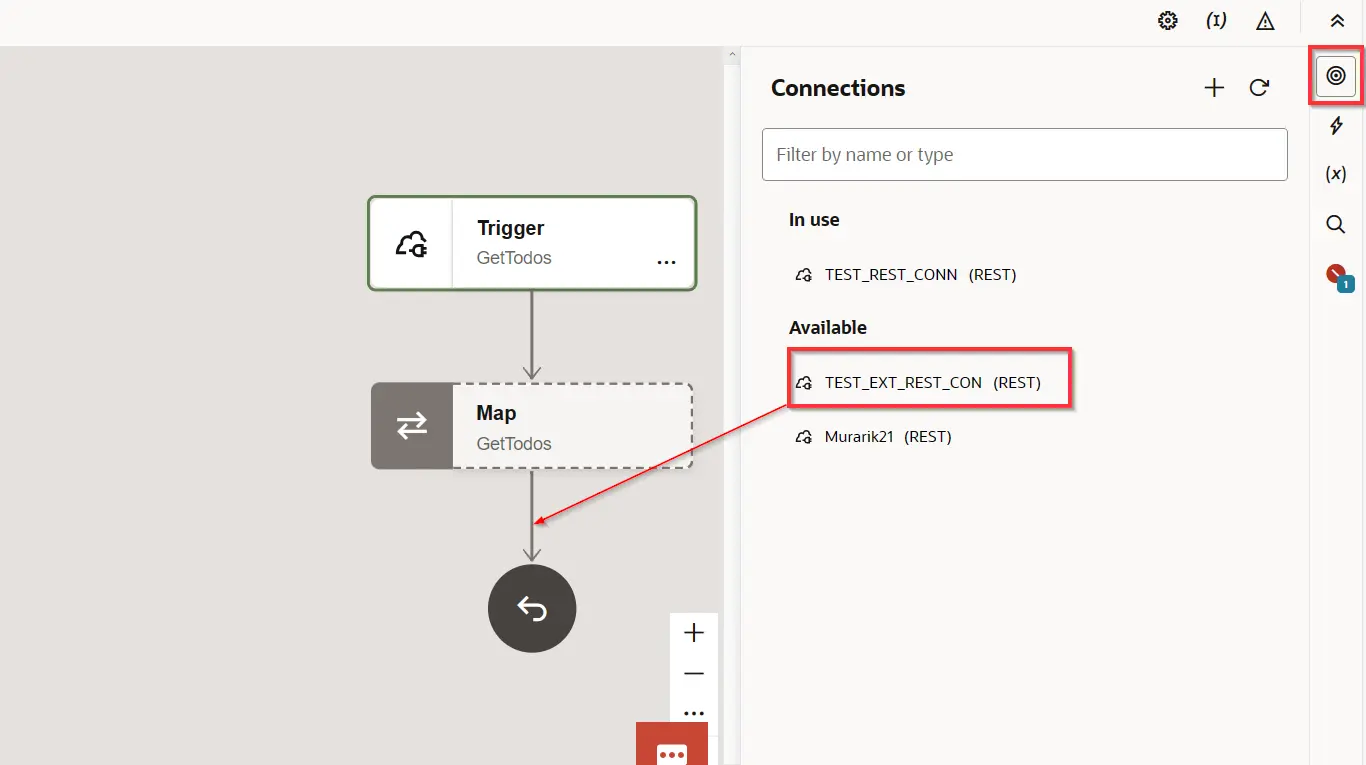The width and height of the screenshot is (1366, 765).
Task: Zoom in the canvas with plus button
Action: (694, 633)
